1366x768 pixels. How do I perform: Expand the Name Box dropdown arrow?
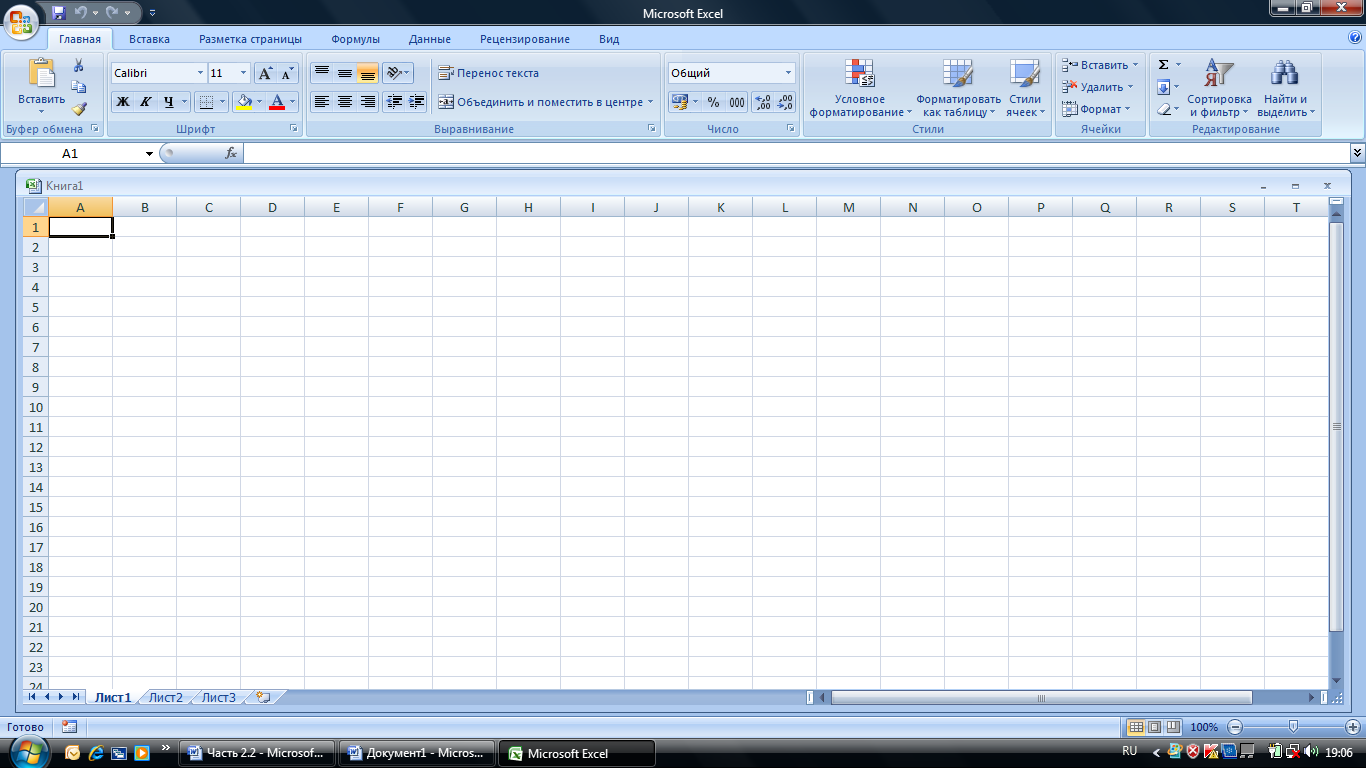(x=149, y=153)
